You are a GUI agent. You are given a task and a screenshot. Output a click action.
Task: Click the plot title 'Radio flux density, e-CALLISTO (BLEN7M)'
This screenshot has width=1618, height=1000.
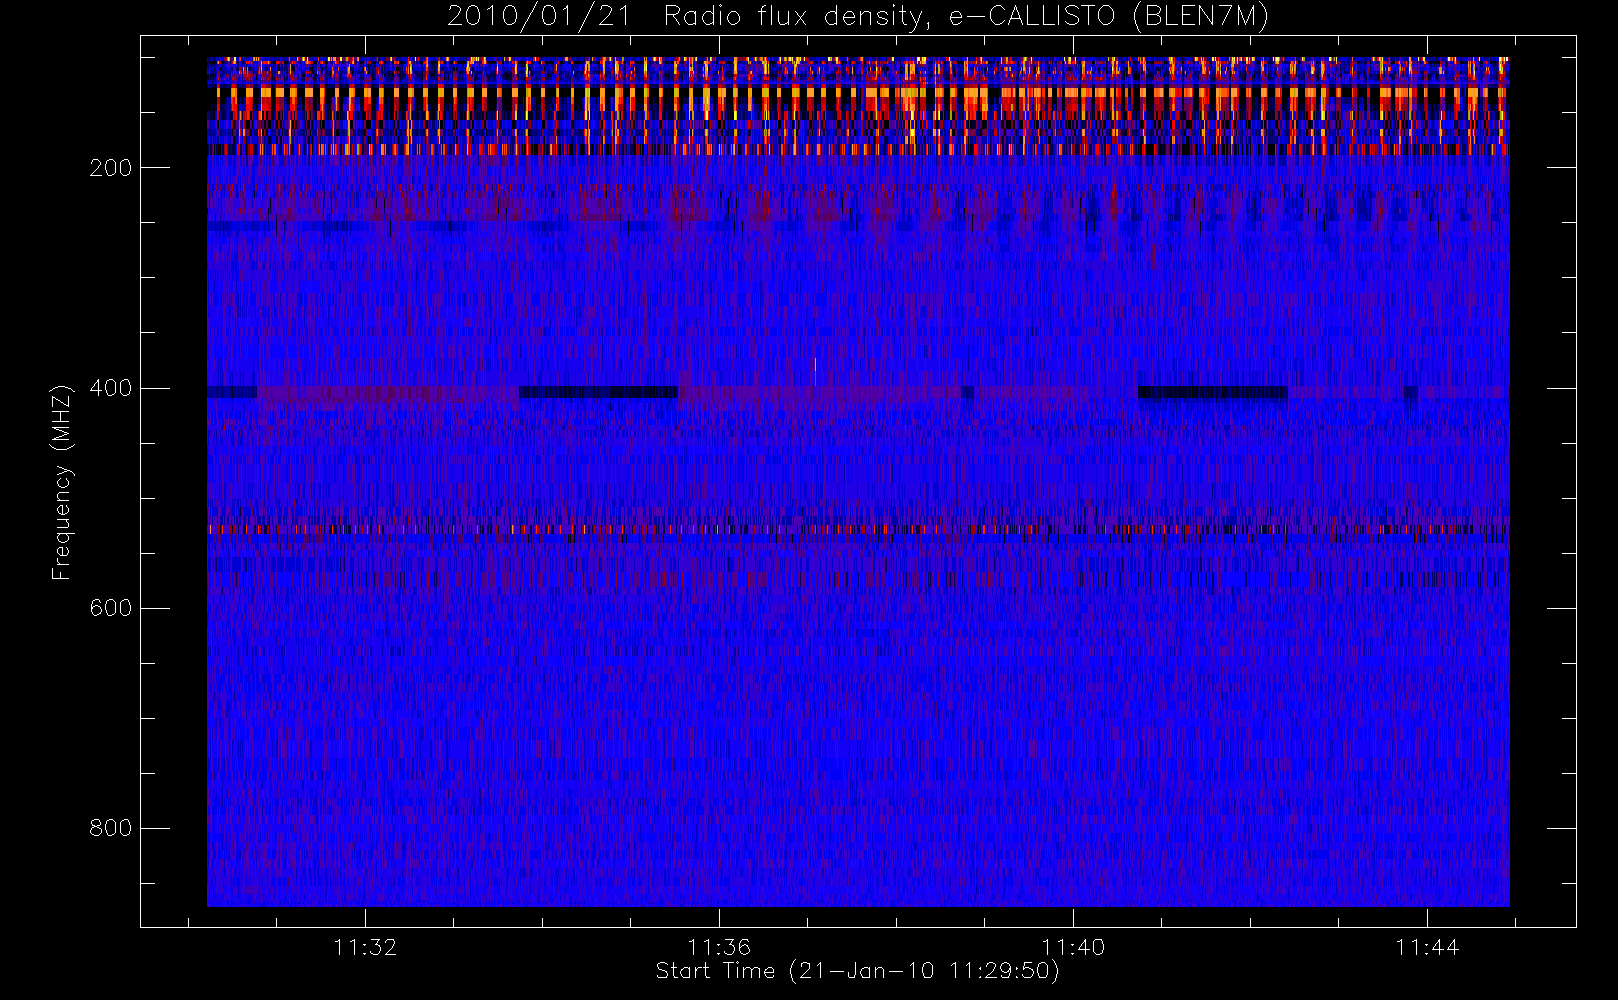click(x=966, y=17)
